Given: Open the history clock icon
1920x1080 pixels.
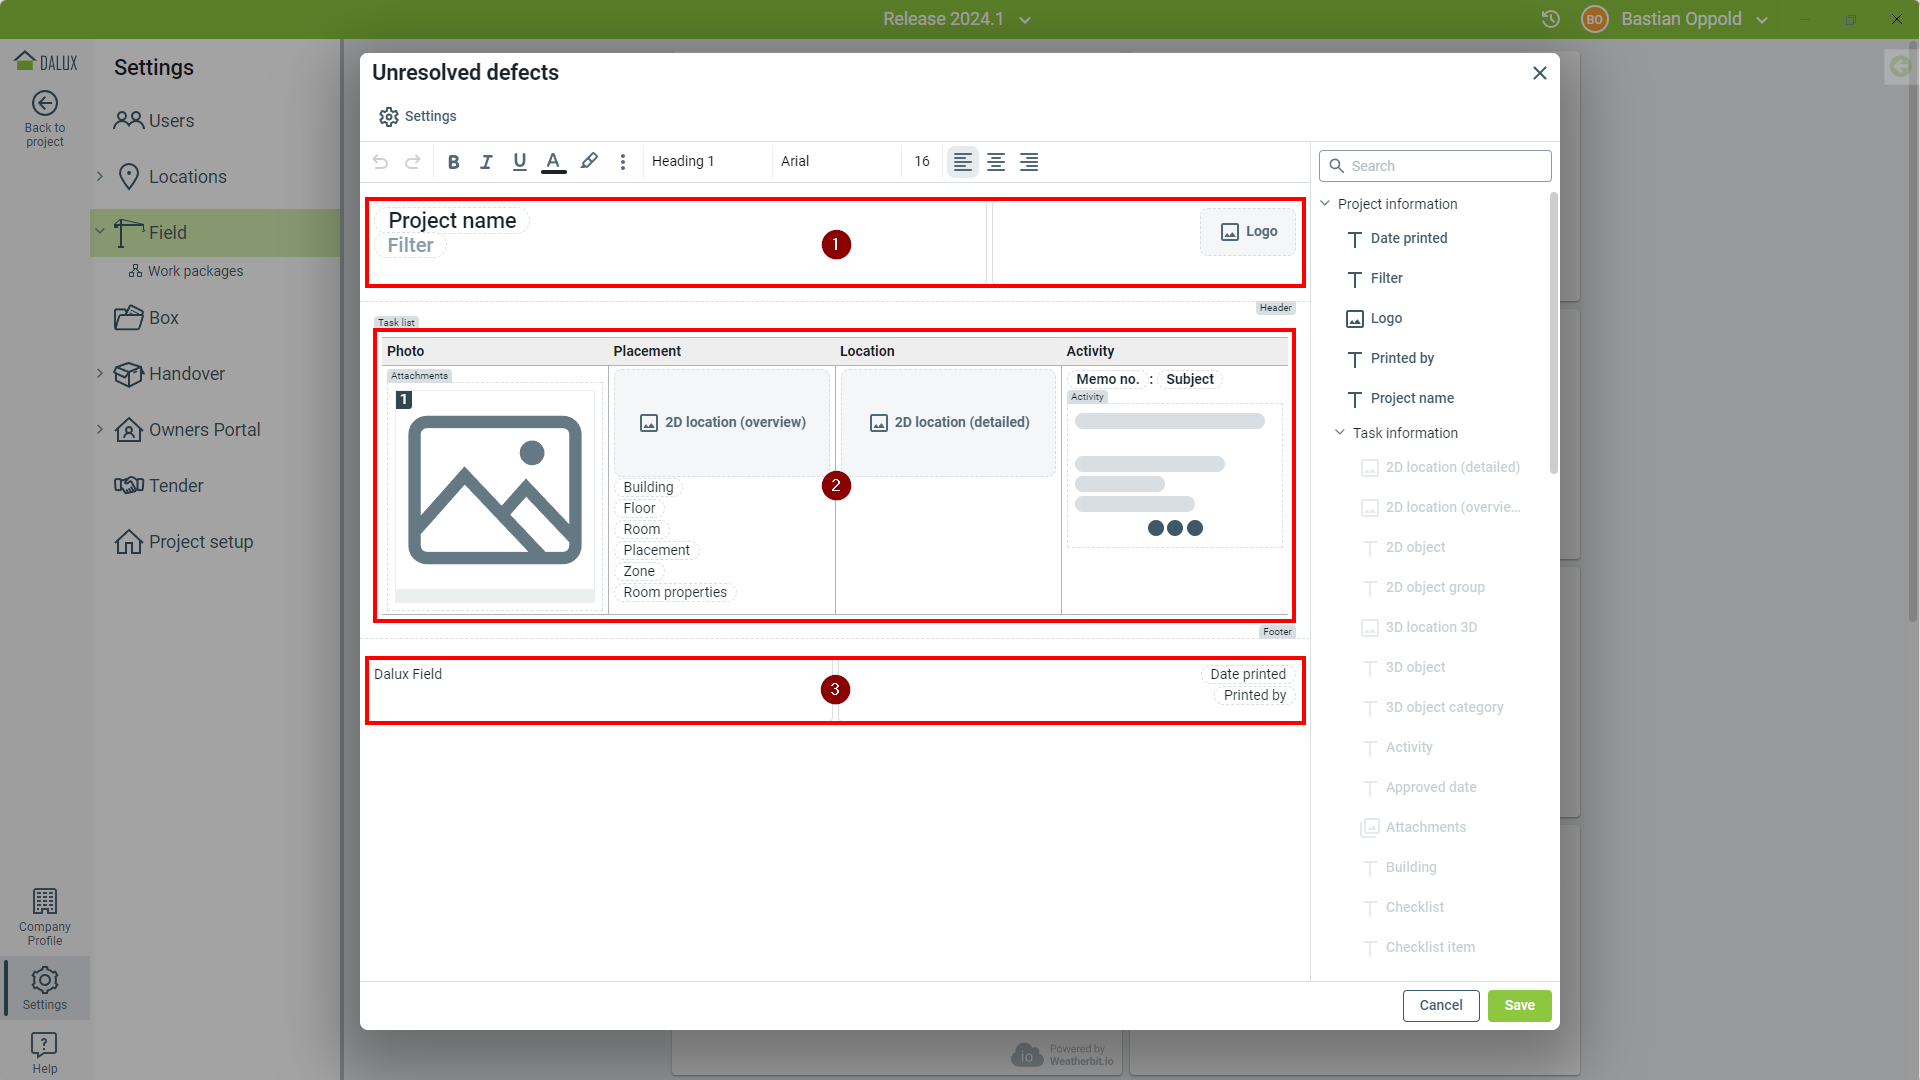Looking at the screenshot, I should pyautogui.click(x=1550, y=19).
